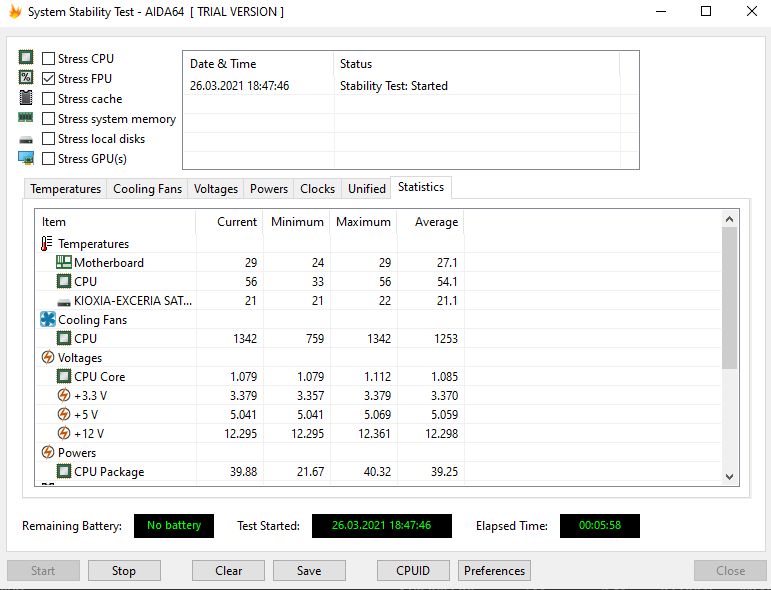
Task: Select the Statistics tab
Action: (x=421, y=187)
